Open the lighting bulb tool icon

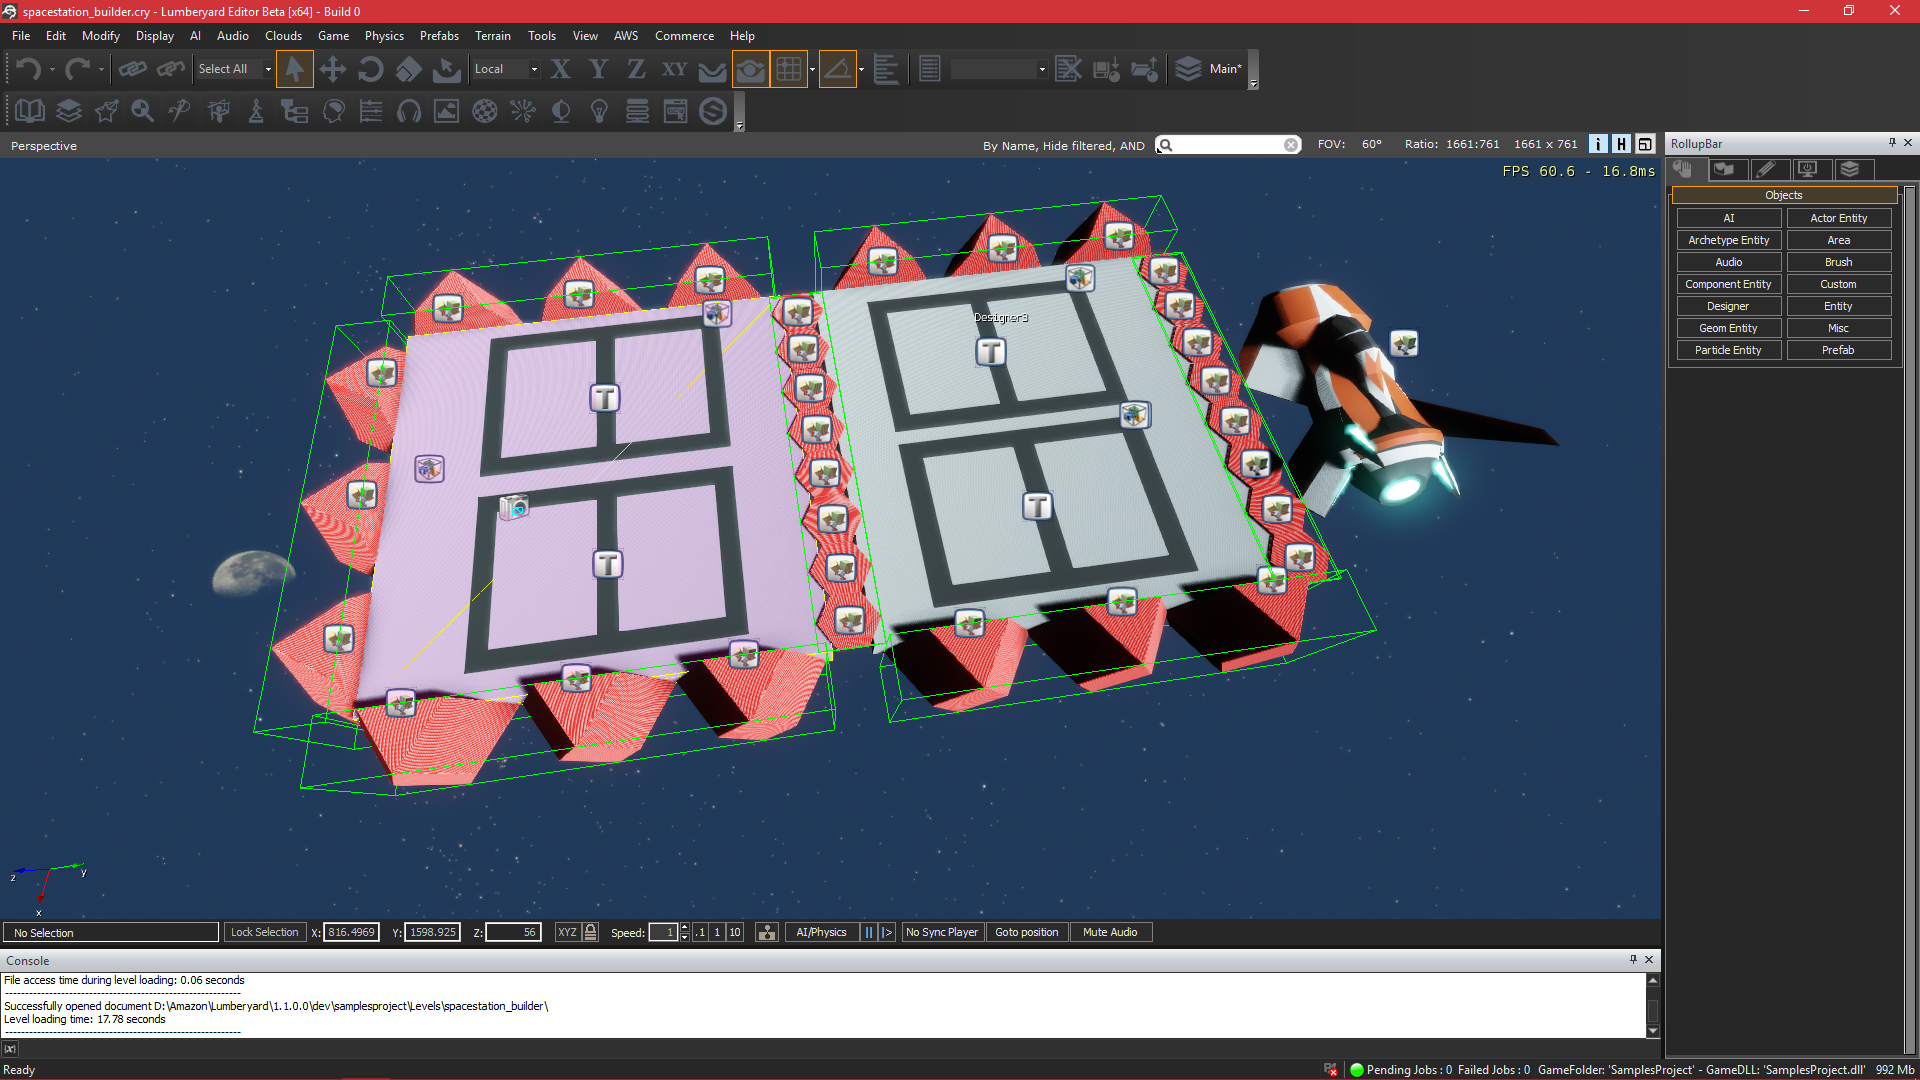[x=599, y=111]
